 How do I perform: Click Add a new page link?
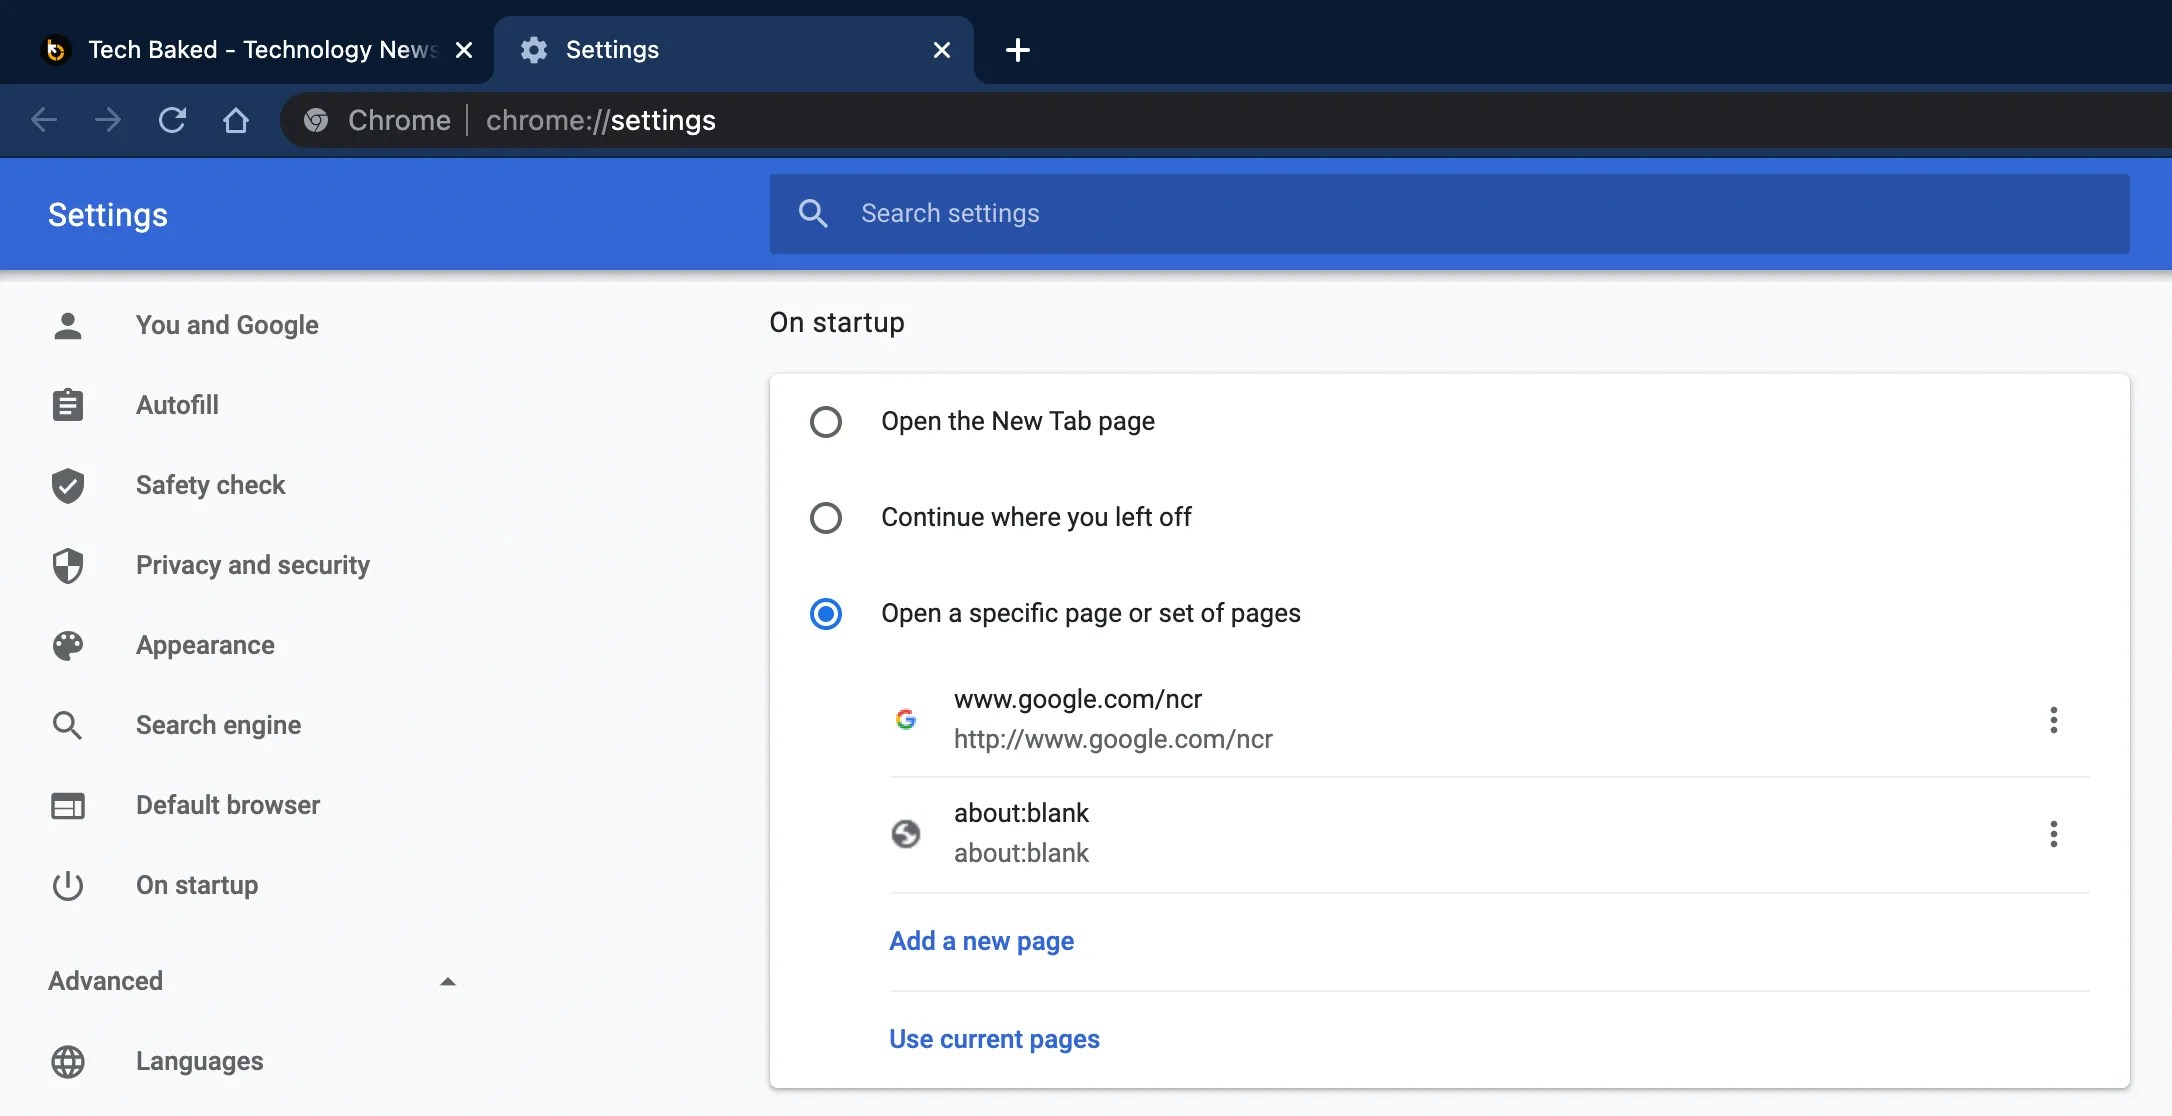pyautogui.click(x=981, y=941)
